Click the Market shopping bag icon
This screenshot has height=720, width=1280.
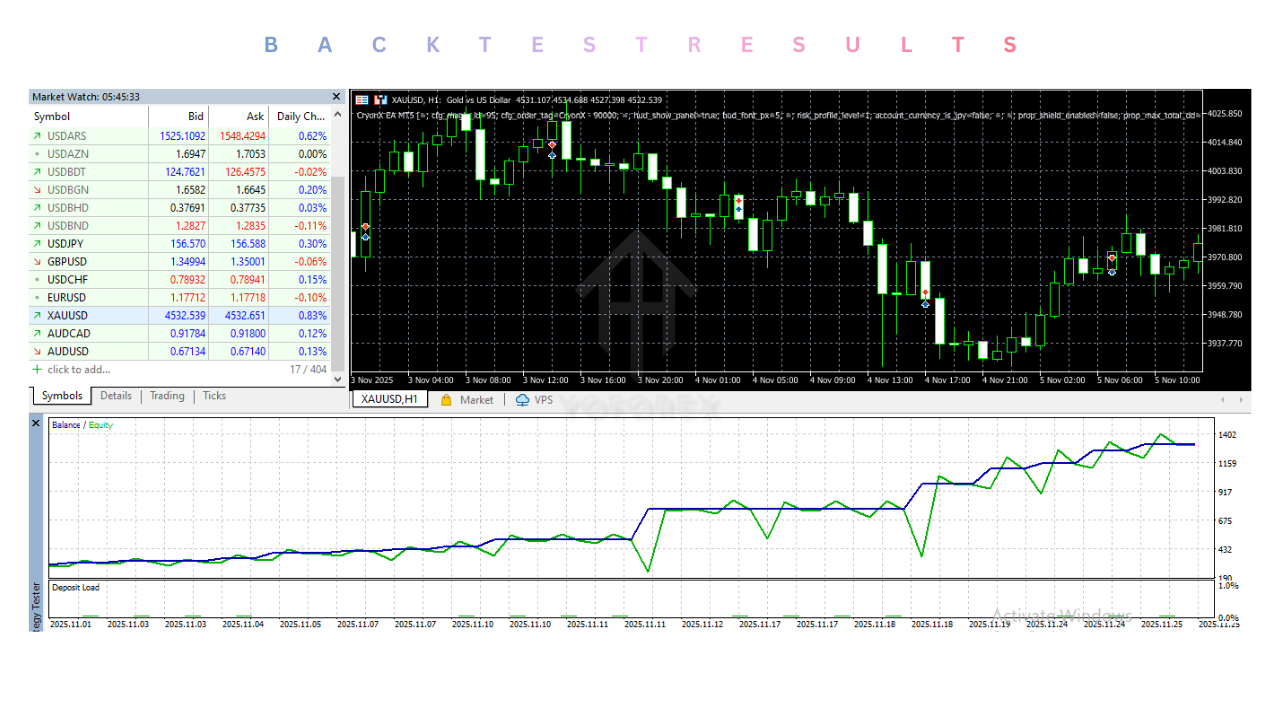[x=446, y=400]
